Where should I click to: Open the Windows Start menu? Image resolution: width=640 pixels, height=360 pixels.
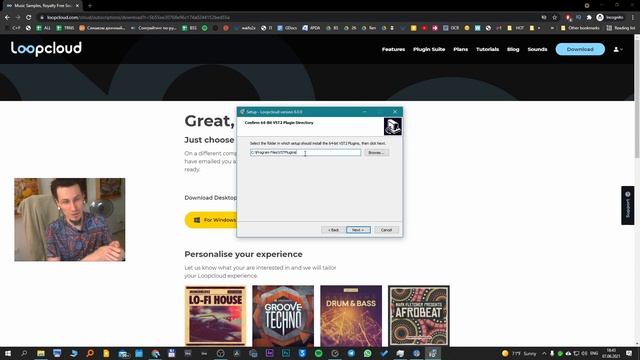8,353
